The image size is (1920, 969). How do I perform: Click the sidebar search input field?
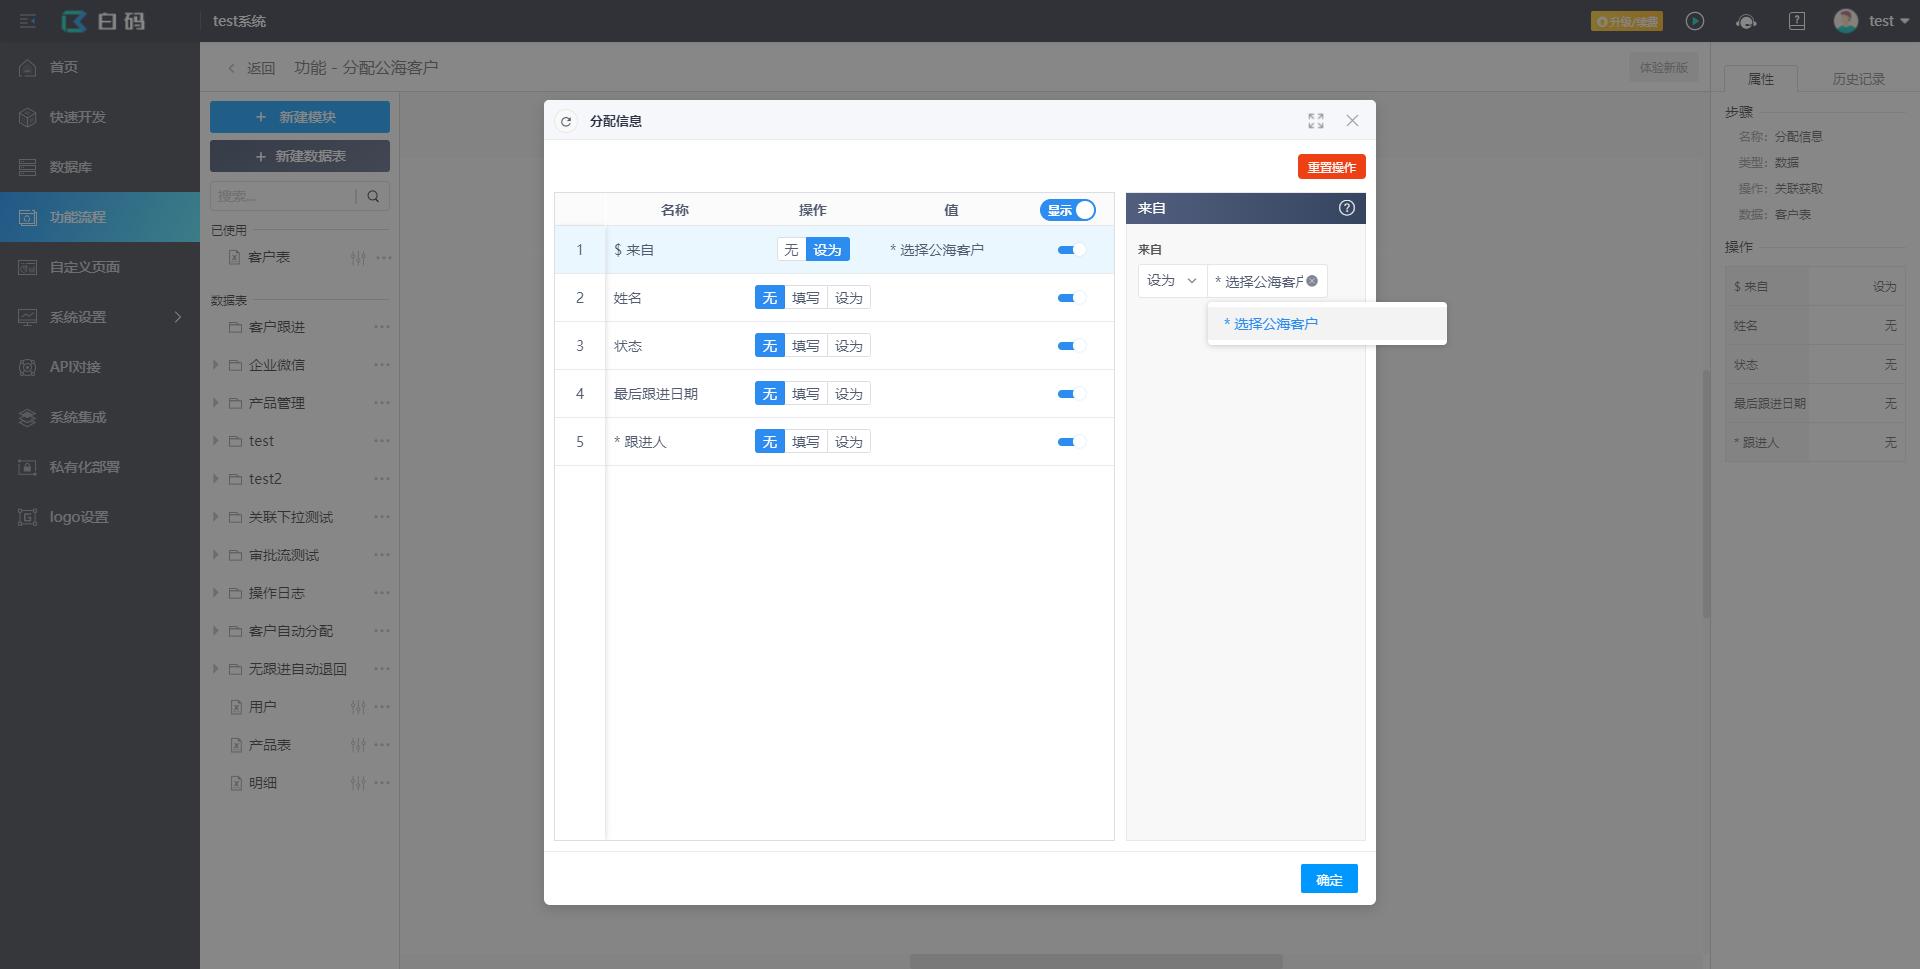[282, 196]
